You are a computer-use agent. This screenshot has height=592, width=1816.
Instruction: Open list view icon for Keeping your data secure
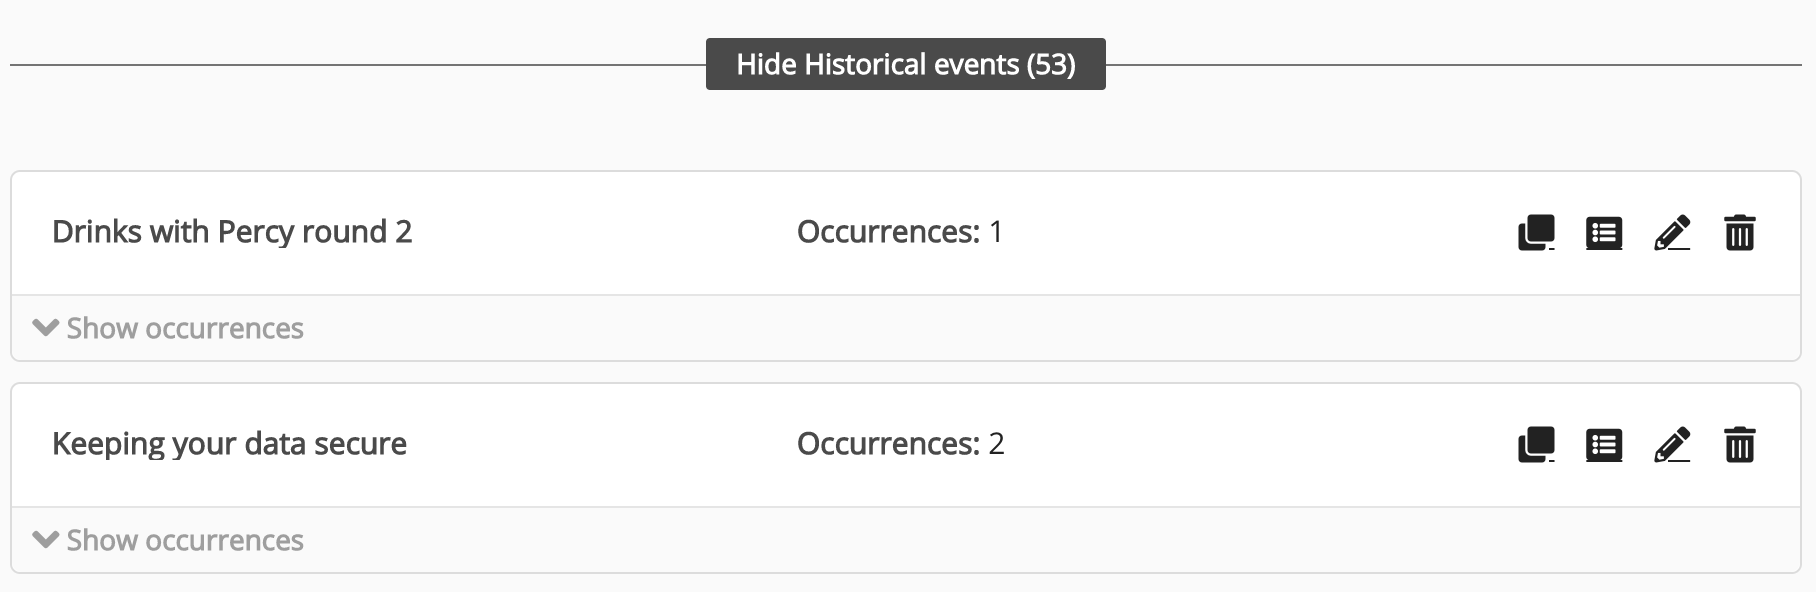tap(1604, 445)
